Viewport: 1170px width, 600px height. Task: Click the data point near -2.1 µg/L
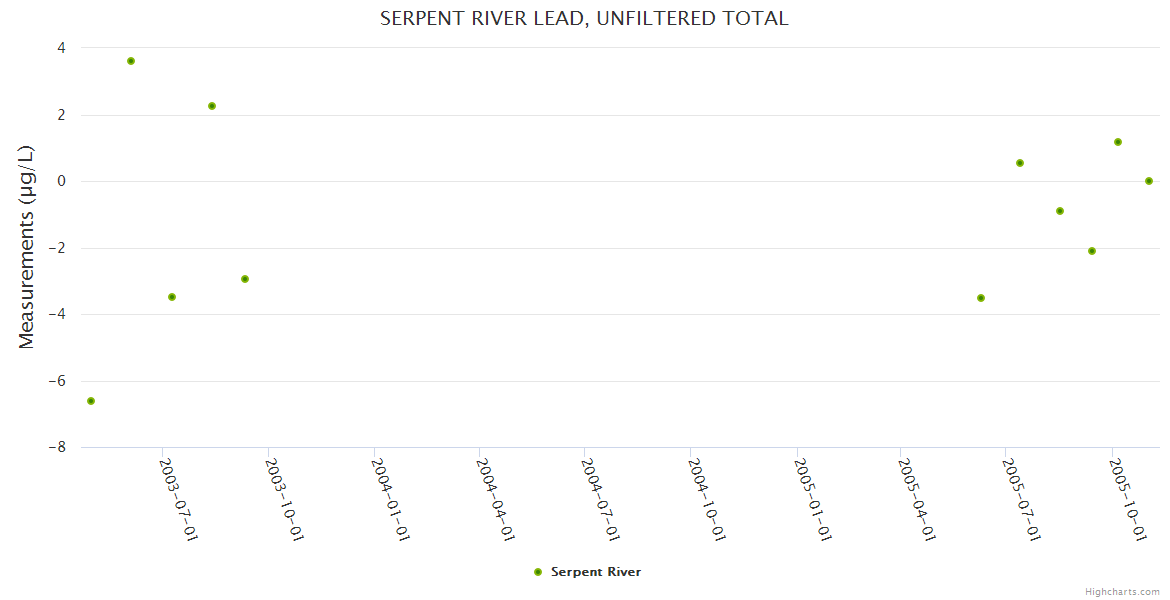[x=1092, y=251]
